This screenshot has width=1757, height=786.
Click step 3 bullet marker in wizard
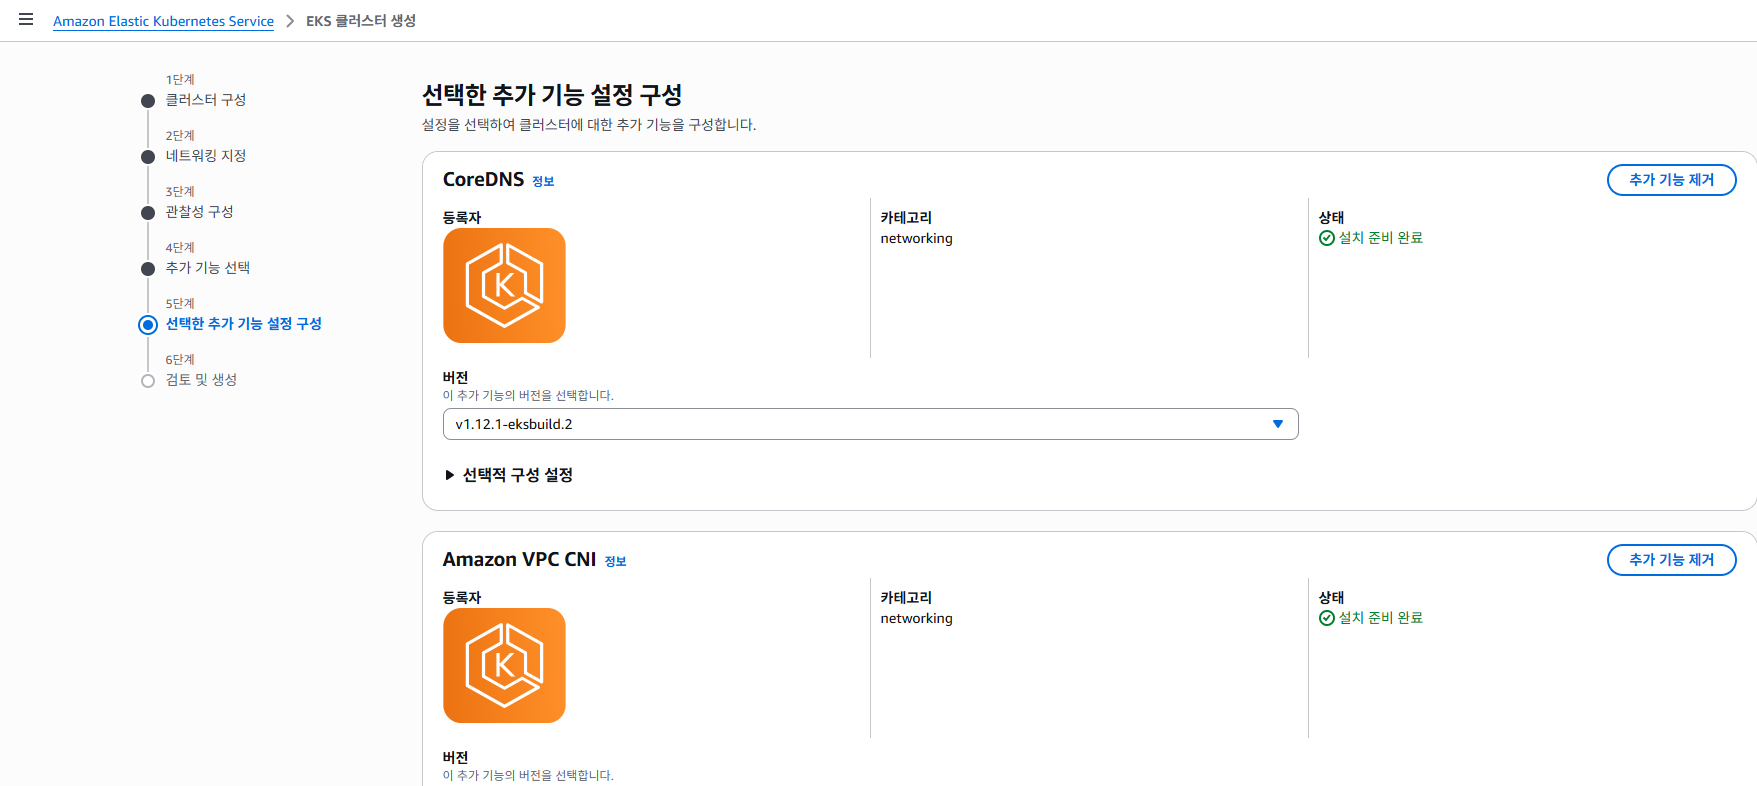(148, 213)
